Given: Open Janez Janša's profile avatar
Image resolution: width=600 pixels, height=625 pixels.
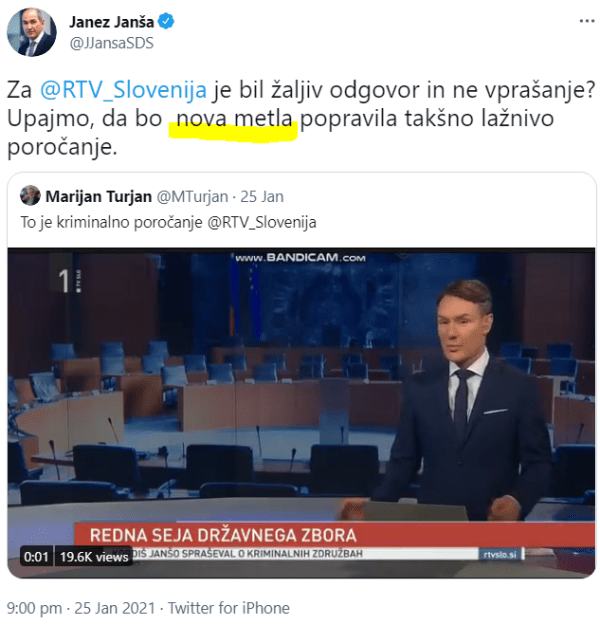Looking at the screenshot, I should [31, 32].
